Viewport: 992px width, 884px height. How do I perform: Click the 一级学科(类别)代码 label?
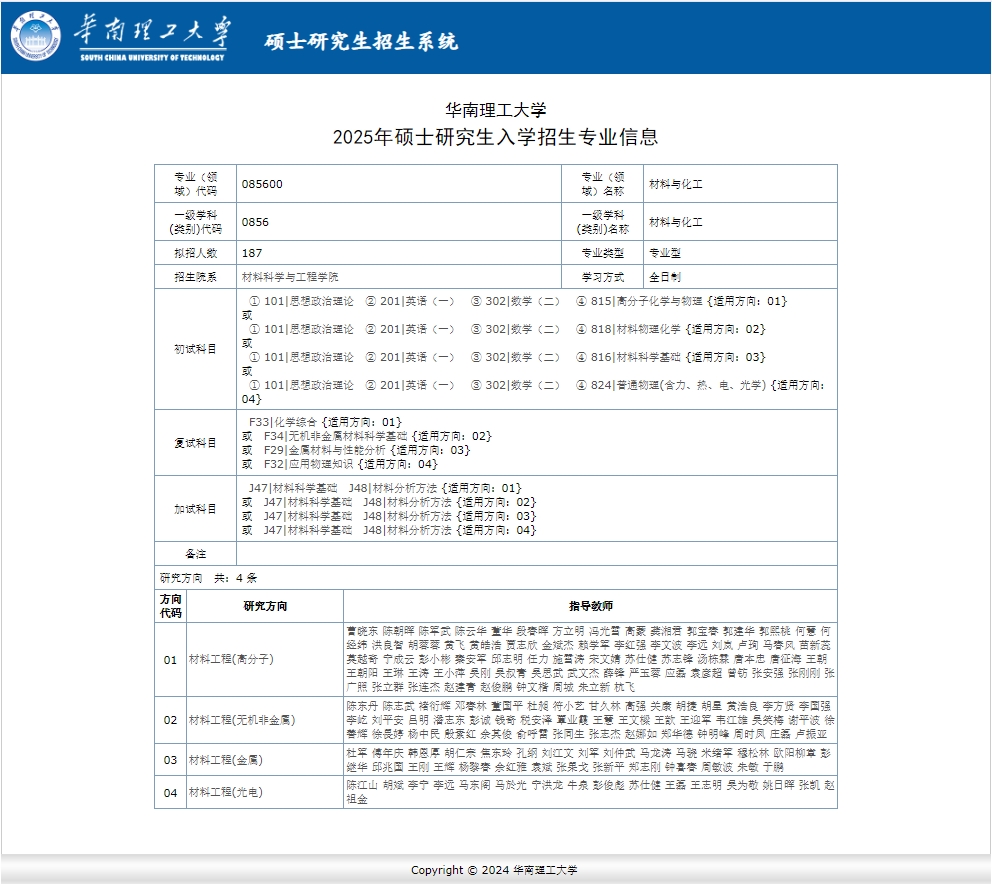click(x=195, y=222)
